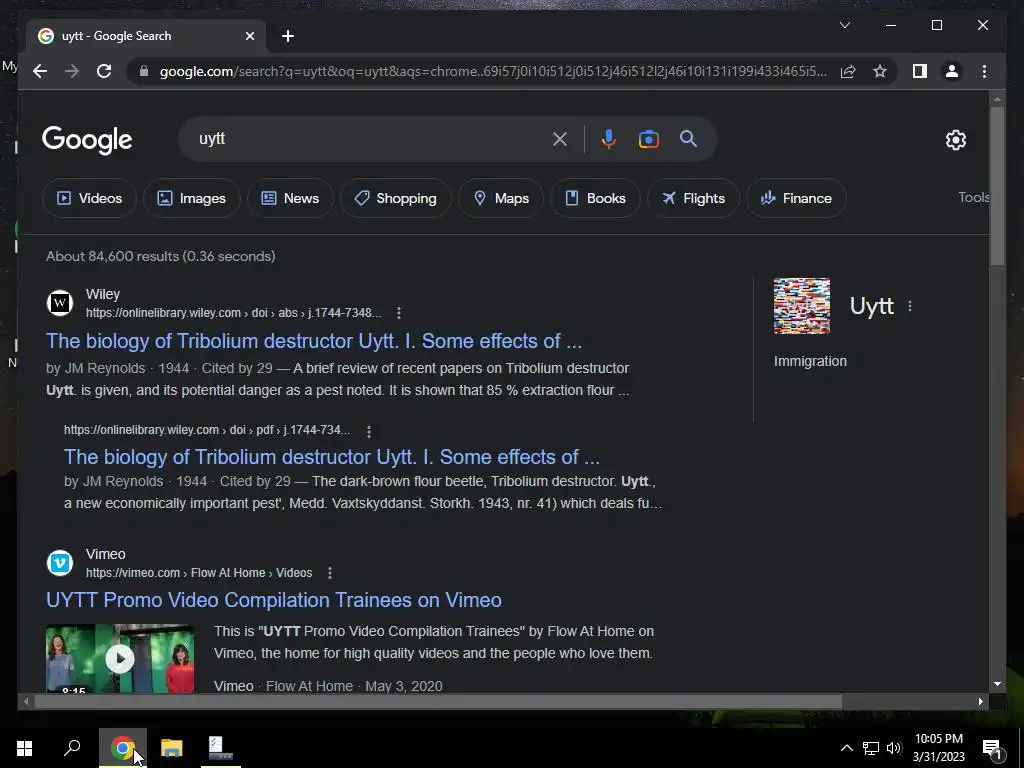Click the scroll down arrow
Screen dimensions: 1024x768
pyautogui.click(x=997, y=684)
